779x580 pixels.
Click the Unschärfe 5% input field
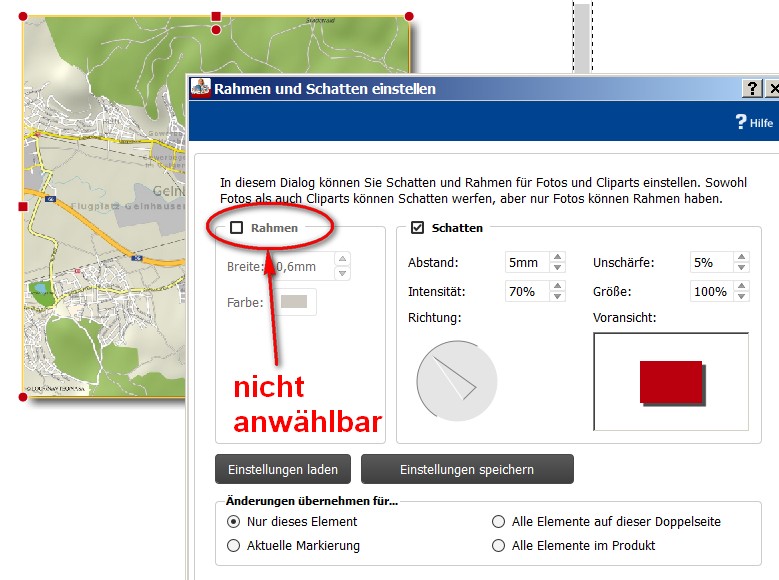click(711, 262)
